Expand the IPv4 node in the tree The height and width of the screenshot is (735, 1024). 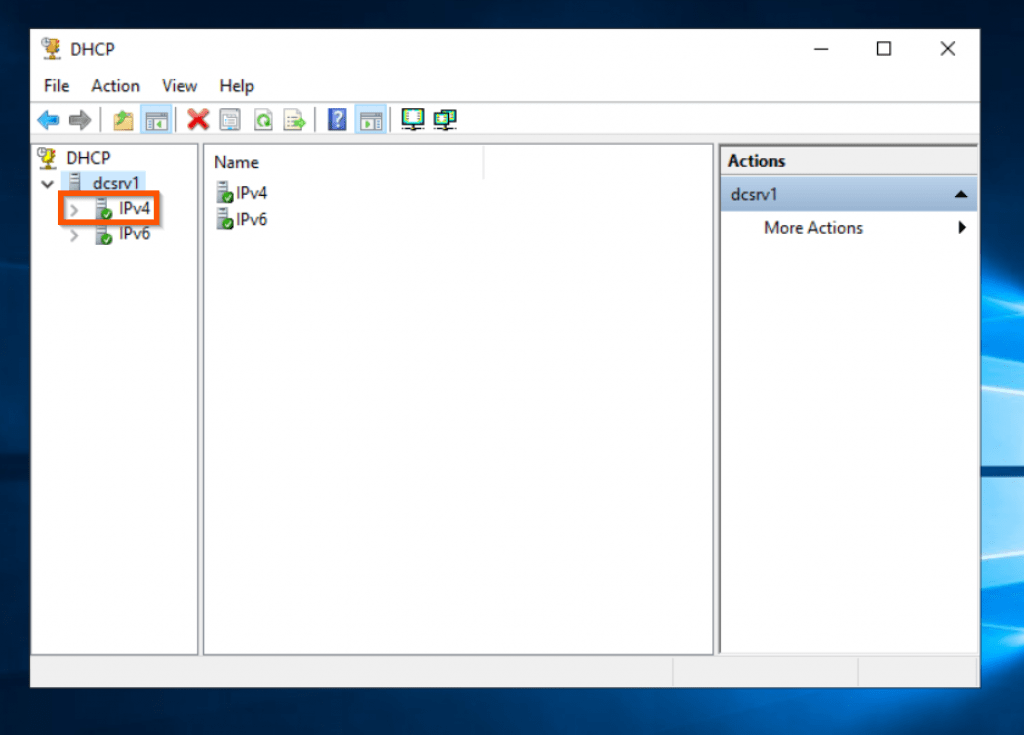point(72,209)
